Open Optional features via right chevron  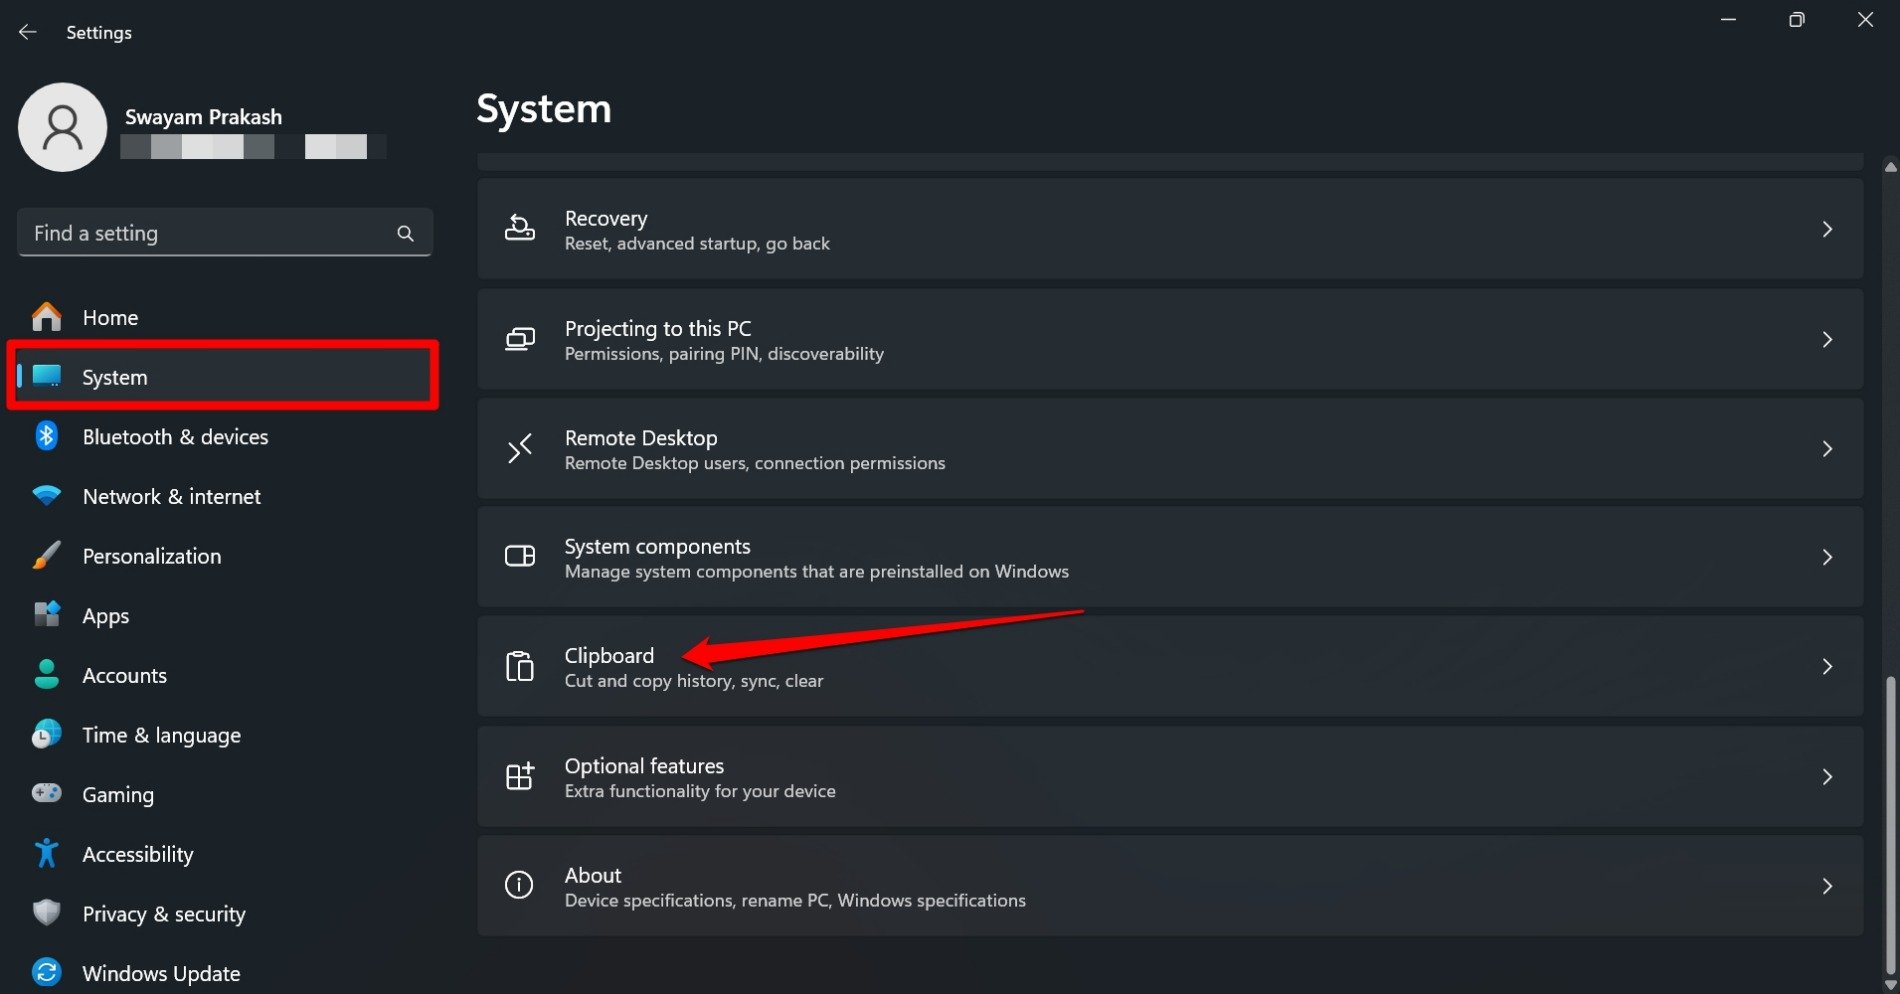(1826, 777)
